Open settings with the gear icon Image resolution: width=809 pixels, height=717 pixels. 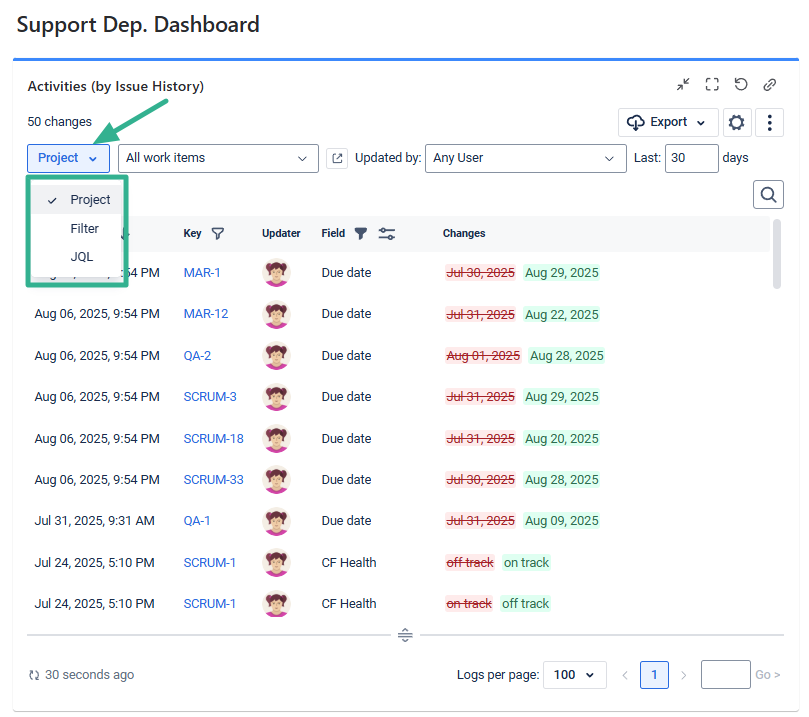click(x=737, y=123)
